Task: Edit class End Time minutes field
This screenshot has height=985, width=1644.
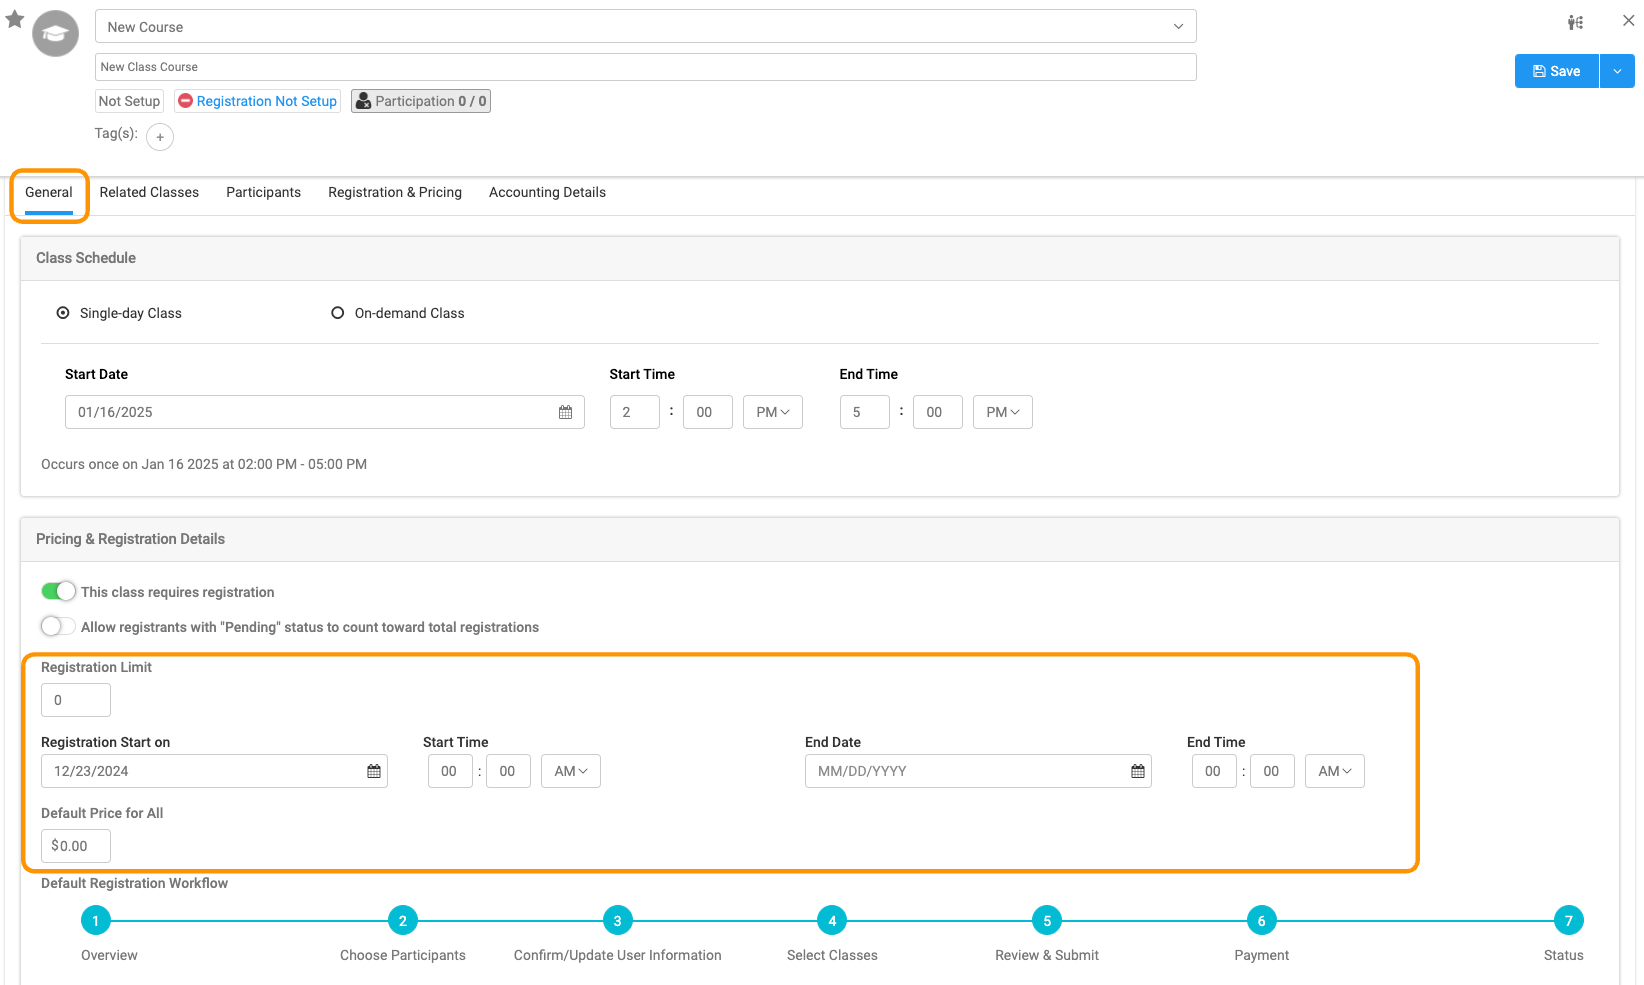Action: point(938,412)
